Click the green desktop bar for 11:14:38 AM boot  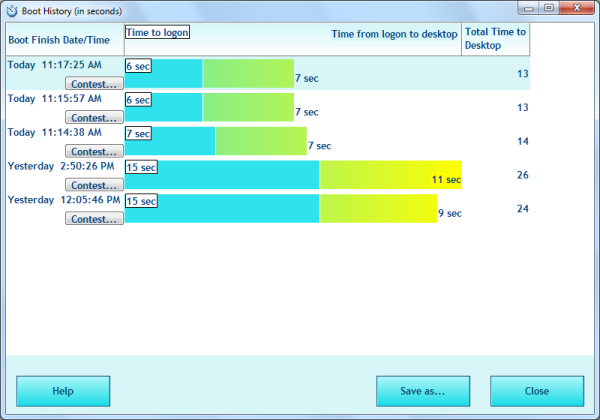click(260, 141)
